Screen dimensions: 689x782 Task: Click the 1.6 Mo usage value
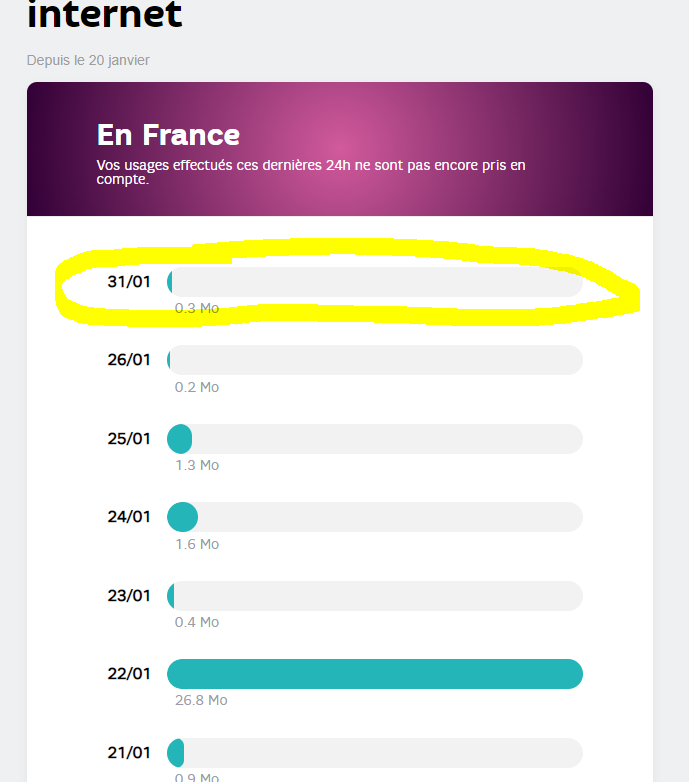tap(197, 544)
